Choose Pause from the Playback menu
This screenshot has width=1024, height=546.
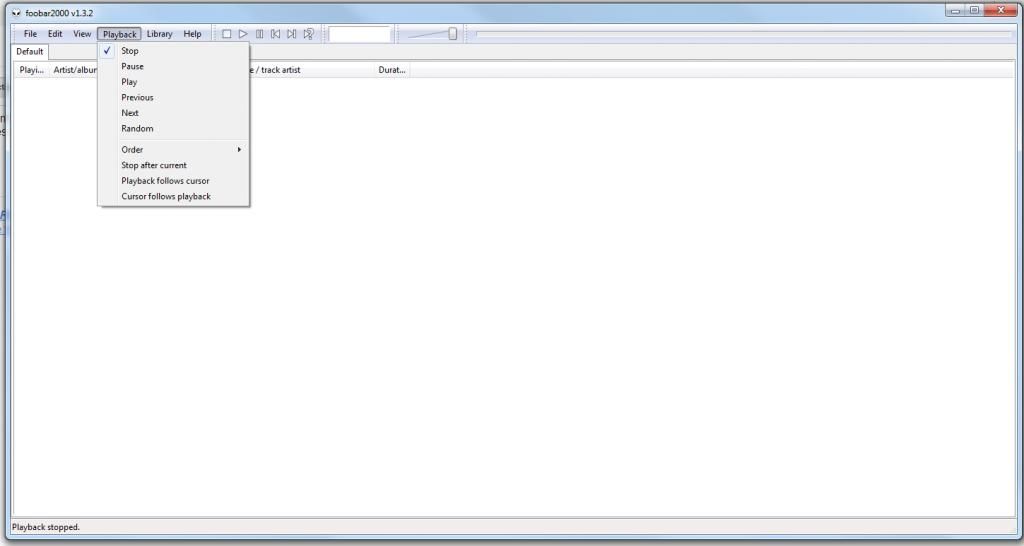click(x=174, y=67)
